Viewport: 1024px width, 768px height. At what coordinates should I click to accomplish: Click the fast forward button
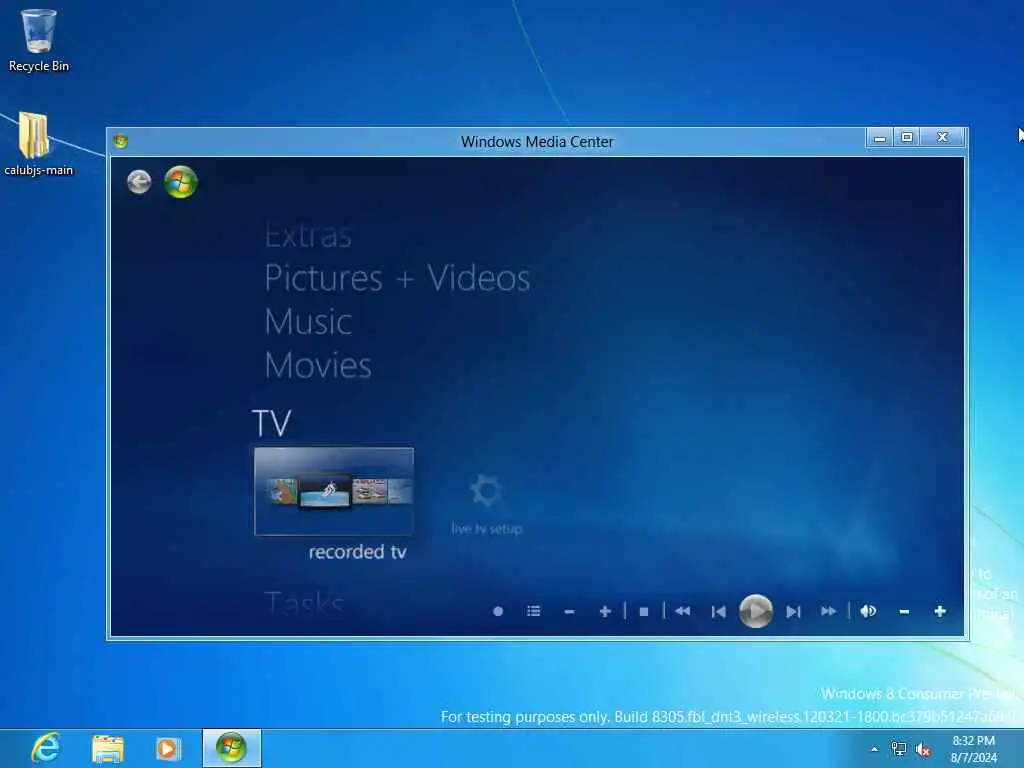pyautogui.click(x=828, y=611)
